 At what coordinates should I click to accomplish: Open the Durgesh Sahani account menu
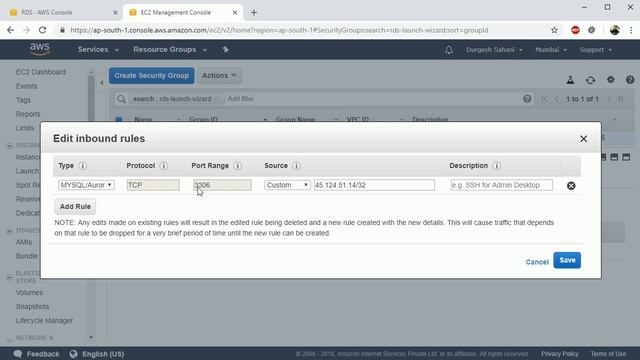494,50
